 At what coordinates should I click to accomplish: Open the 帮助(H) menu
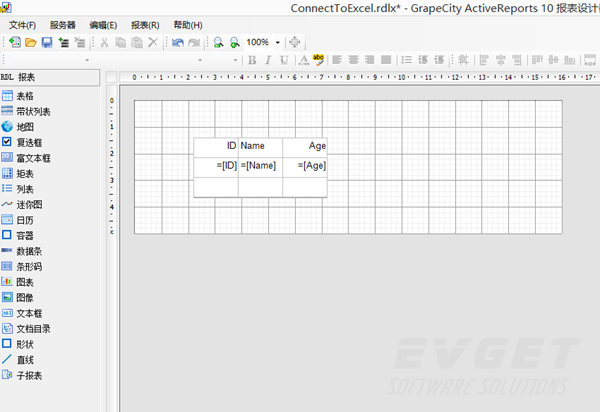click(188, 25)
